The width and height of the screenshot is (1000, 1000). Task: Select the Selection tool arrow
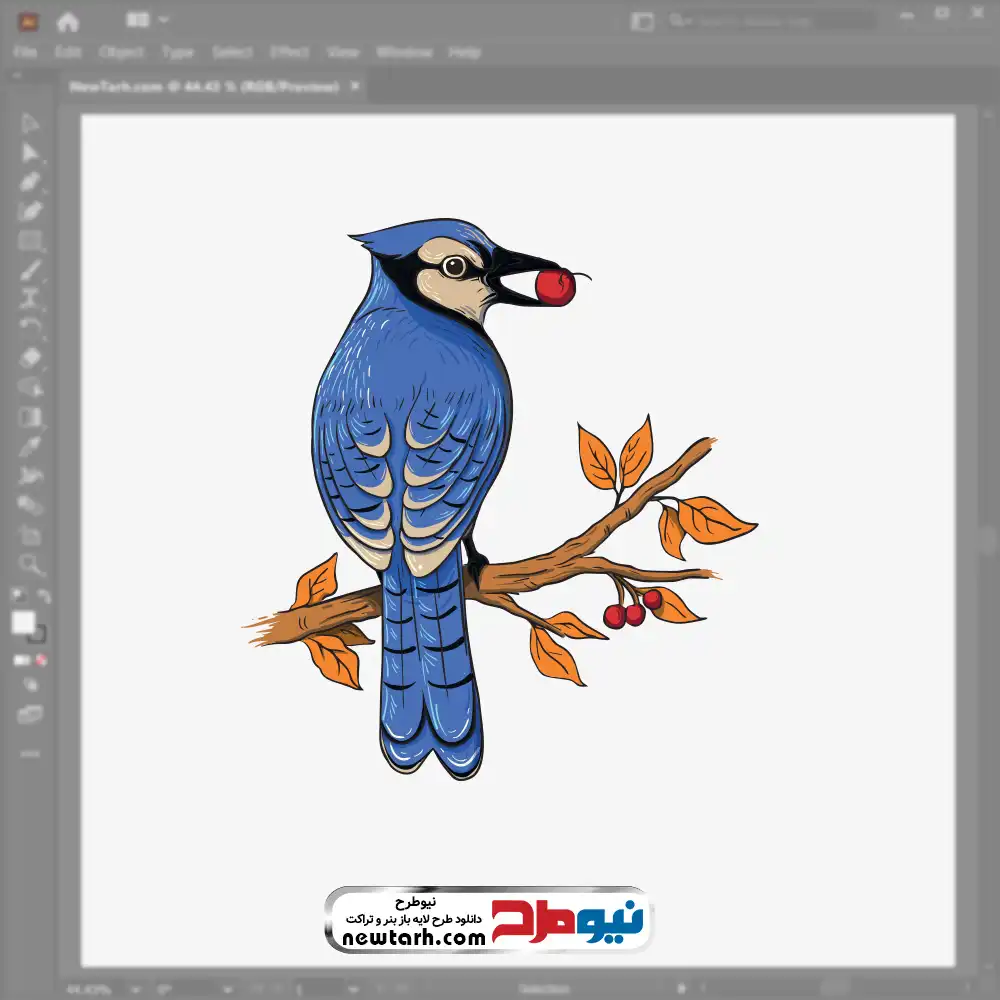click(30, 124)
